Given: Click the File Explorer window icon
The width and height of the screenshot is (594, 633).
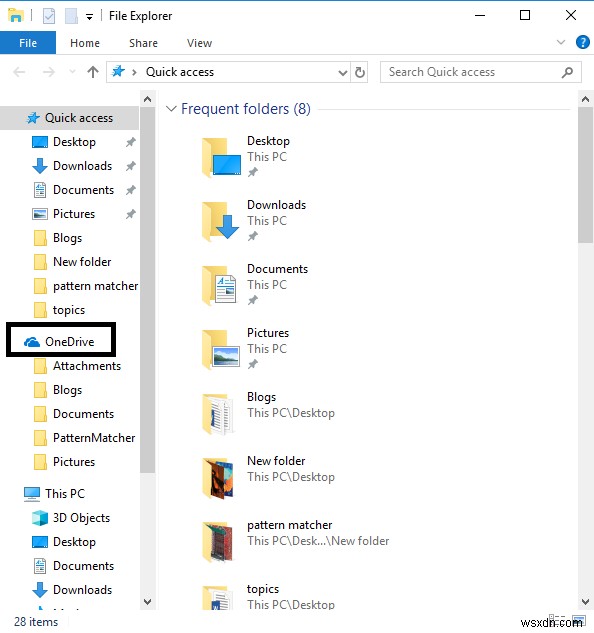Looking at the screenshot, I should tap(15, 15).
